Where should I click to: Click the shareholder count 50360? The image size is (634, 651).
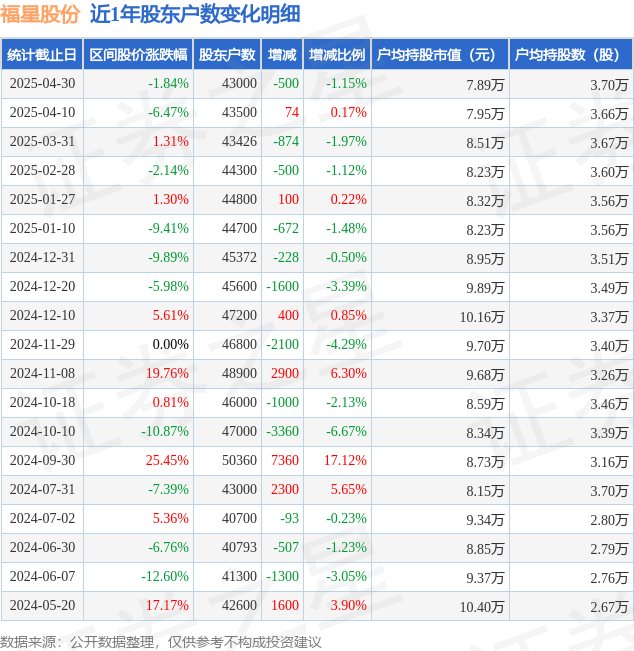point(239,460)
